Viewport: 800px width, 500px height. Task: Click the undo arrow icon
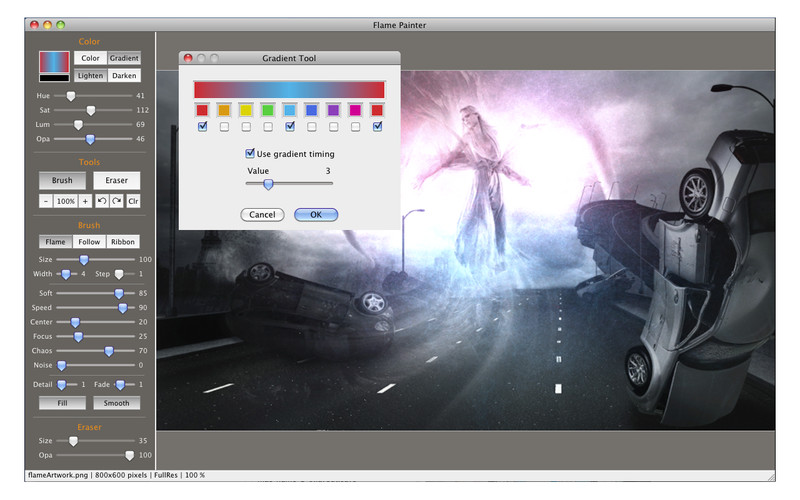(102, 201)
